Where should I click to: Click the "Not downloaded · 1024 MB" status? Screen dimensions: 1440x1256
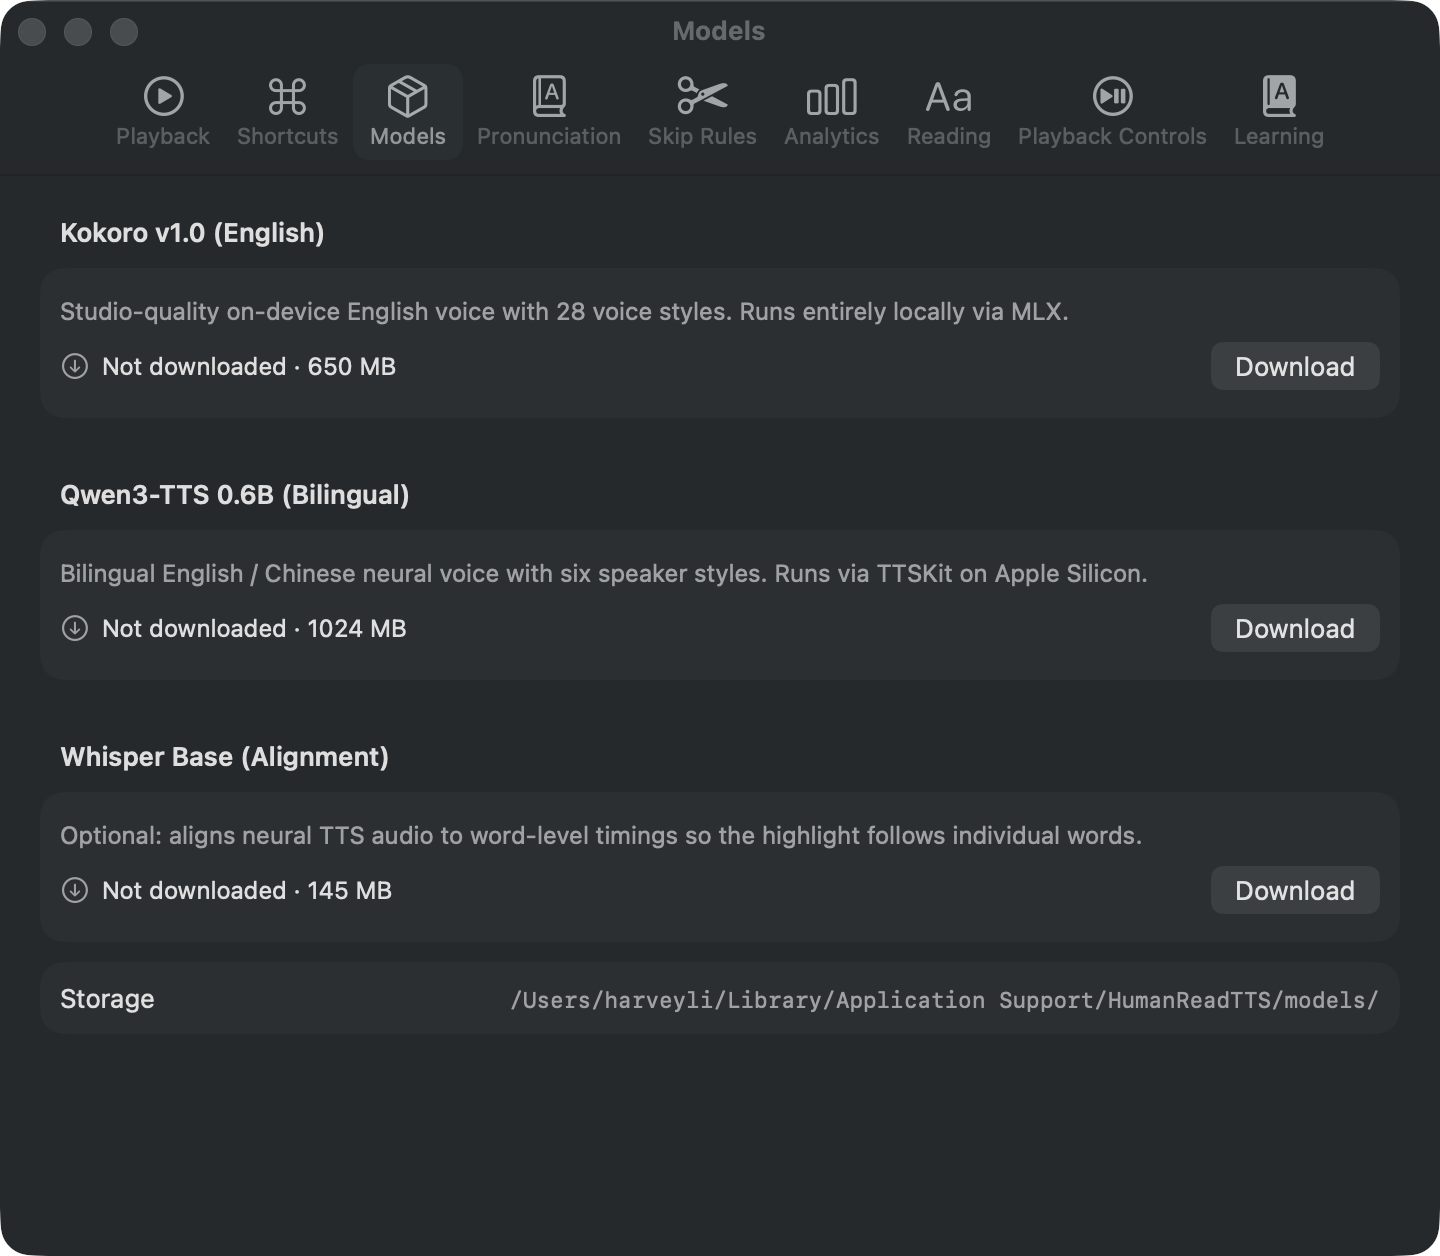tap(254, 628)
